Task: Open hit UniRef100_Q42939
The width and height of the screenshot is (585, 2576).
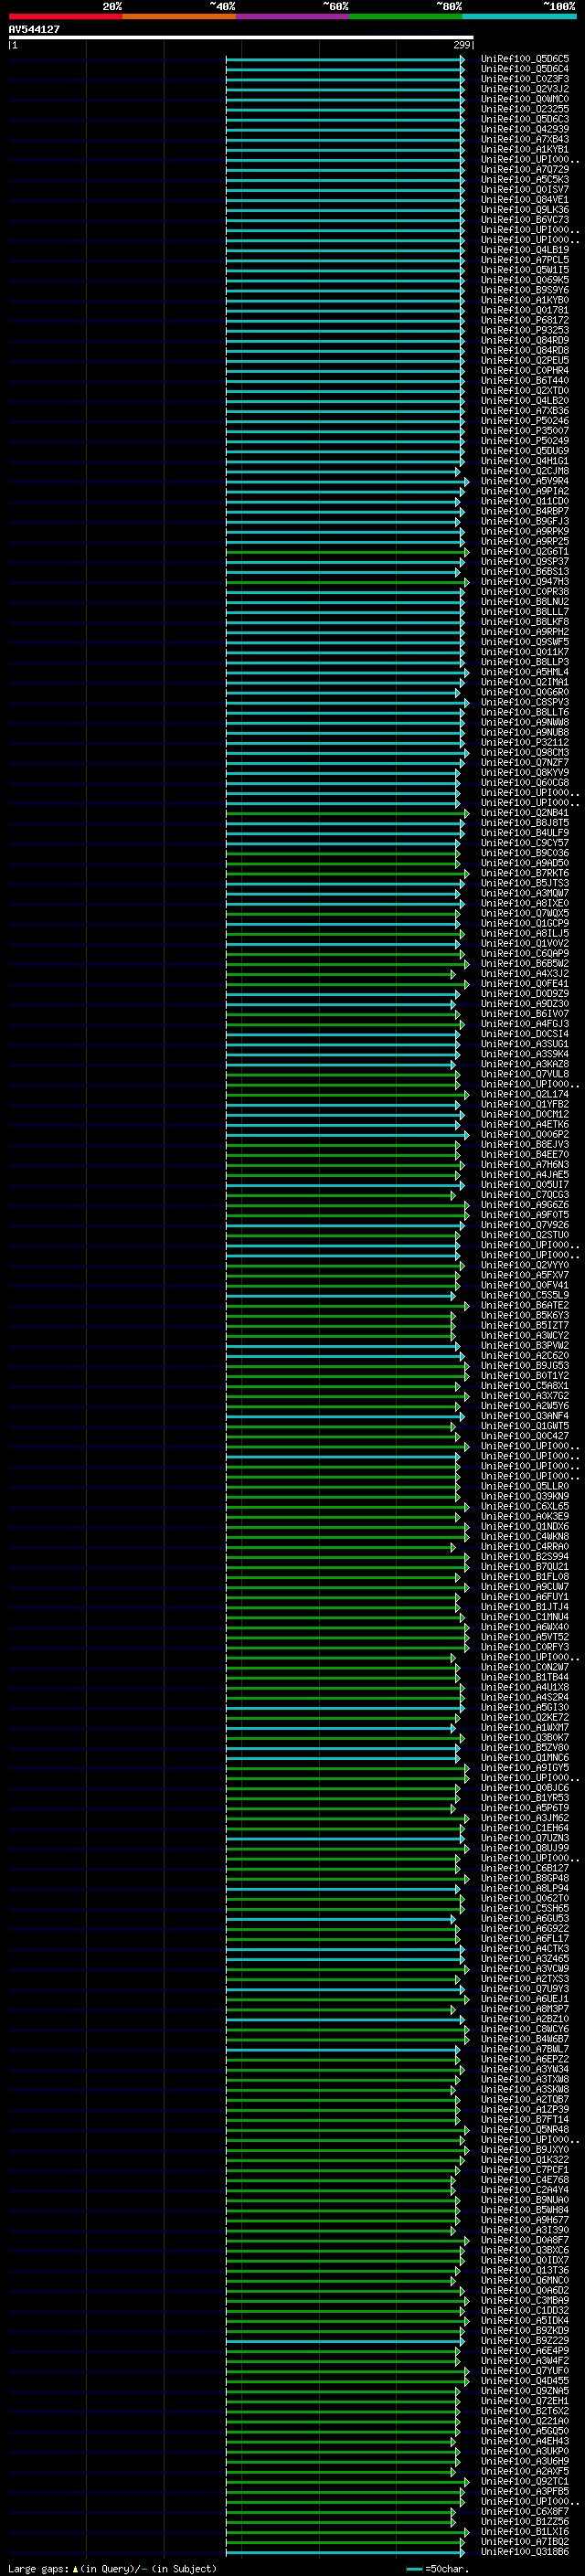Action: 525,129
